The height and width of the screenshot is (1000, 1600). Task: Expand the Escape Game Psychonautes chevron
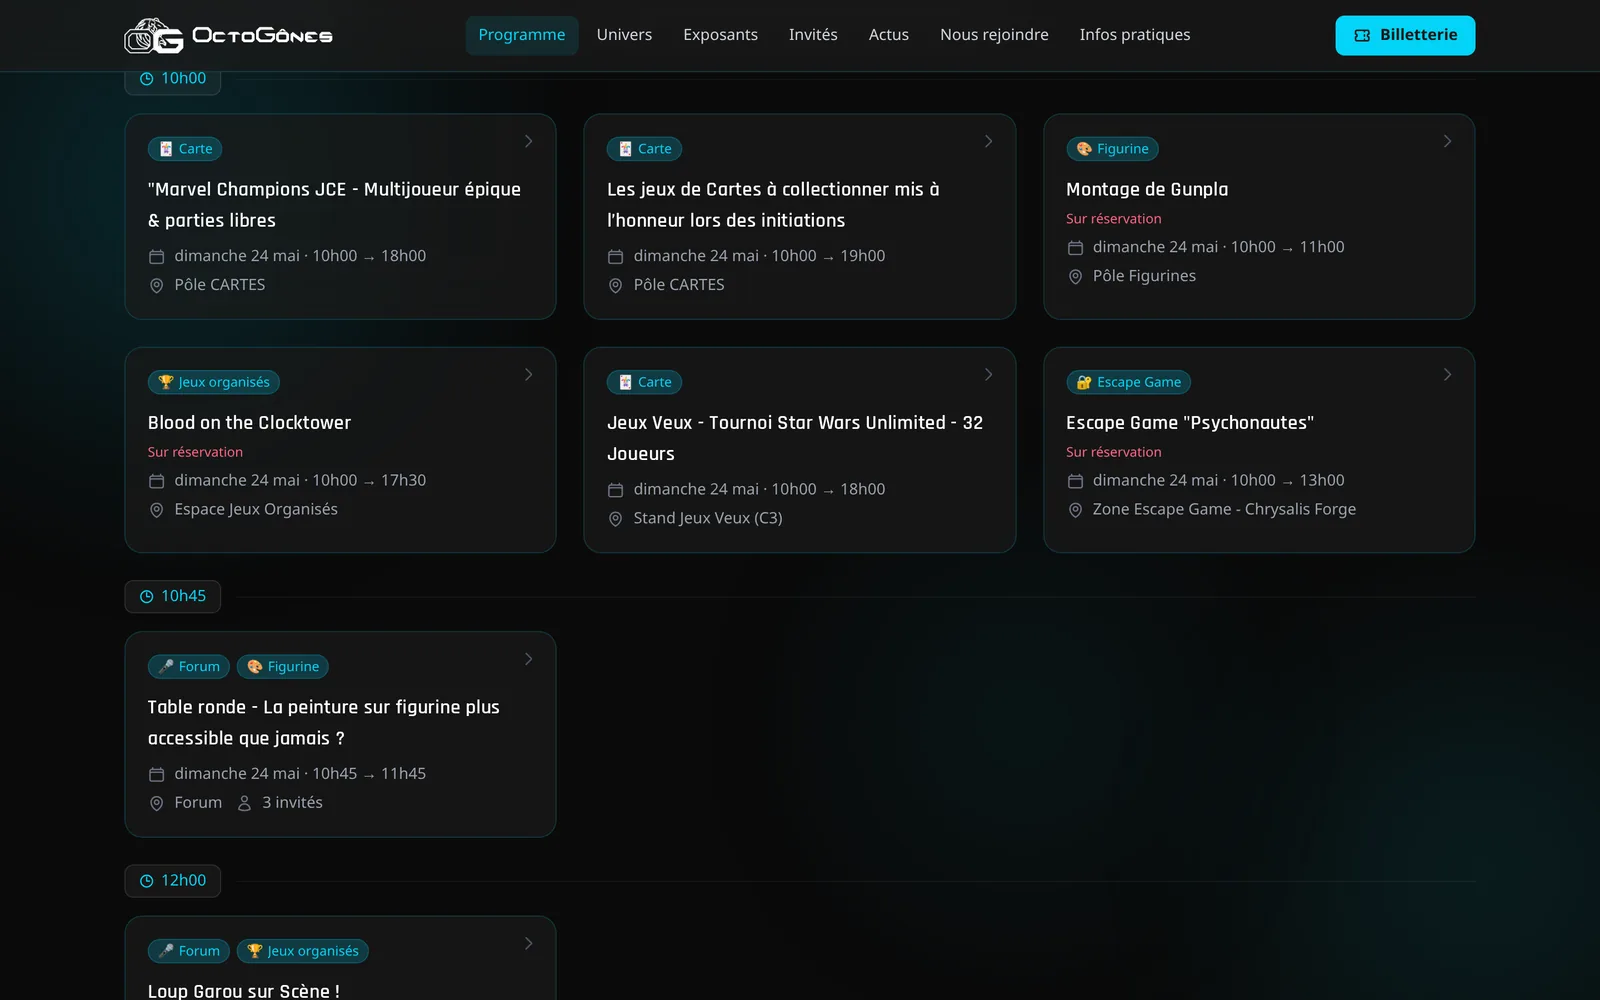[1447, 374]
